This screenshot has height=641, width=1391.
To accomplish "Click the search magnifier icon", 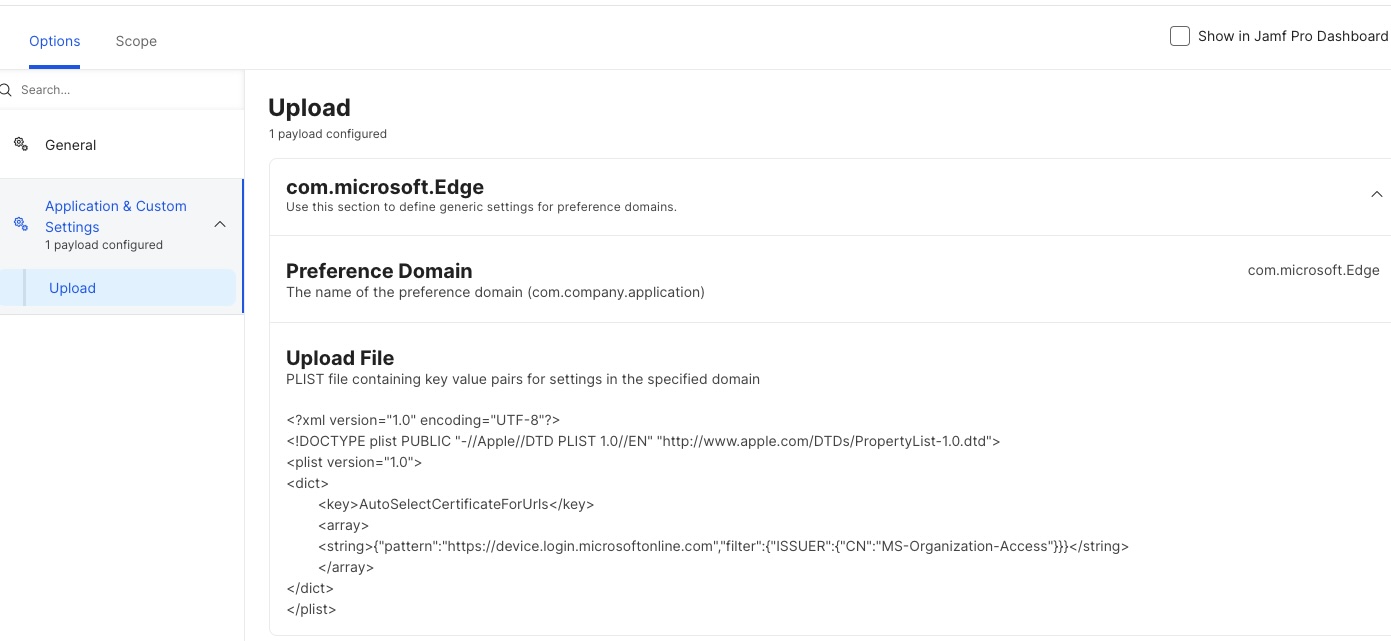I will pos(5,90).
